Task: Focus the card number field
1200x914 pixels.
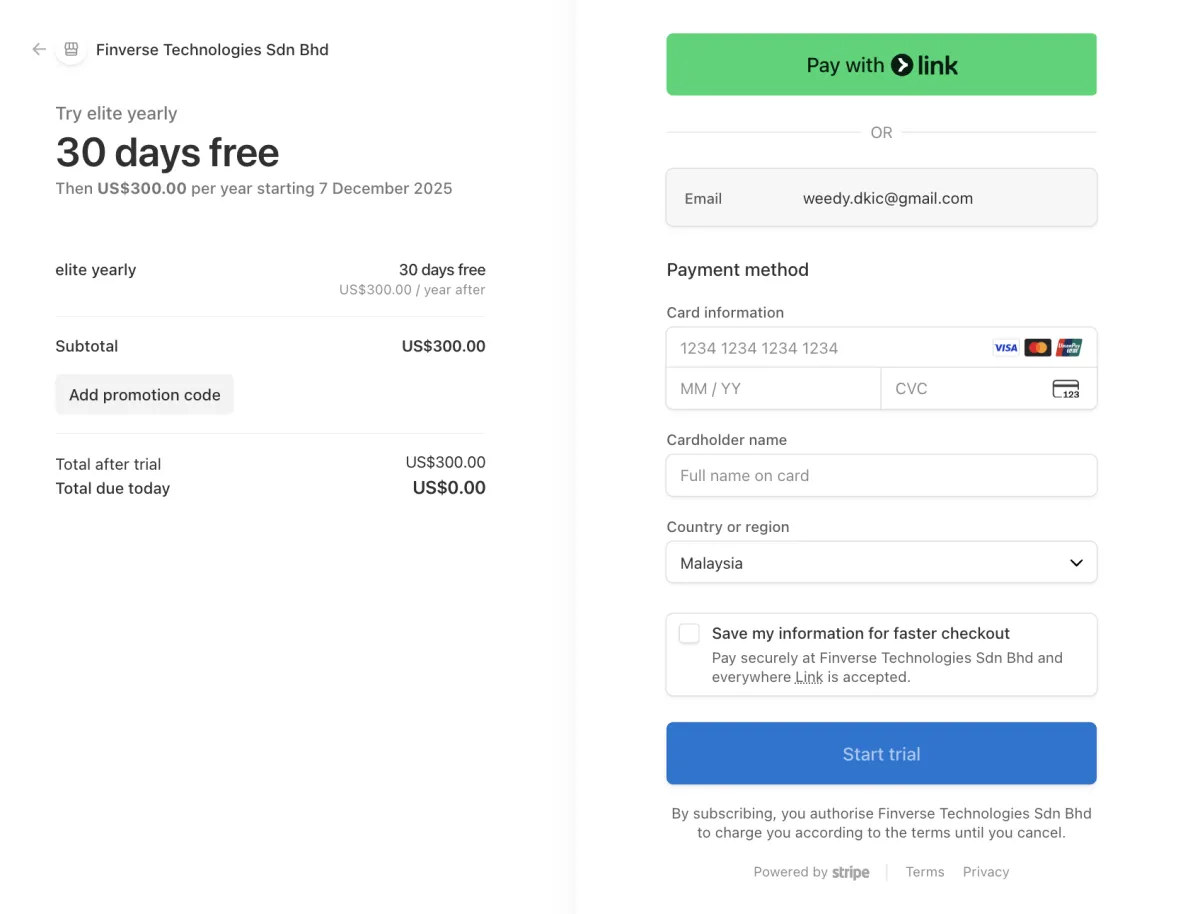Action: pyautogui.click(x=830, y=348)
